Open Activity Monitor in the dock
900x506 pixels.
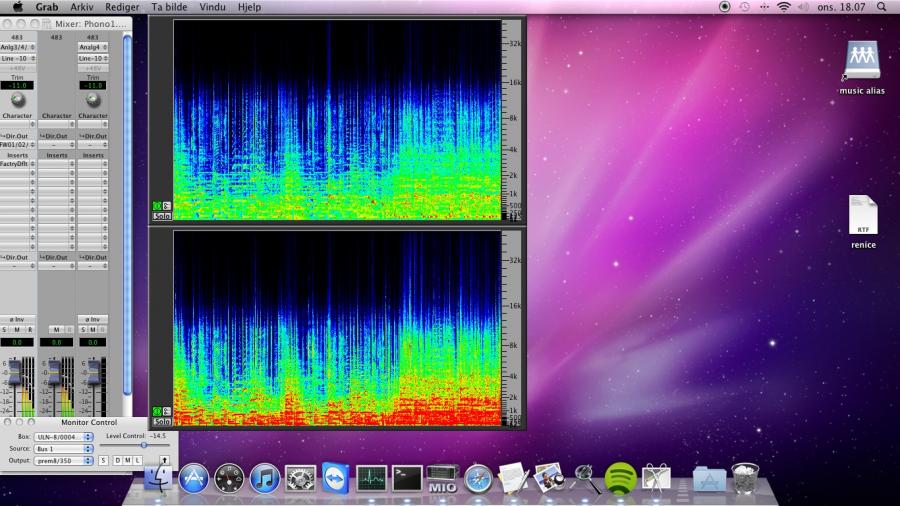(x=371, y=478)
